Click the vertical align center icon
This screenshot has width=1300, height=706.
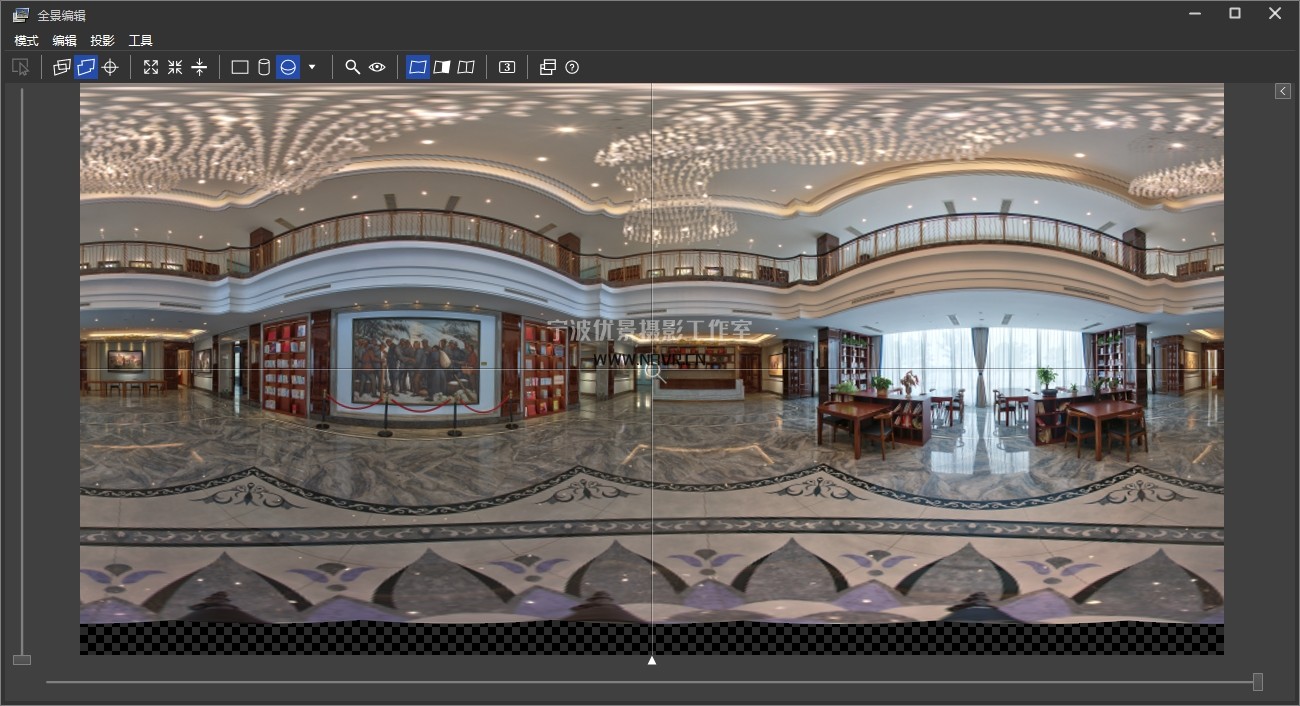(199, 67)
